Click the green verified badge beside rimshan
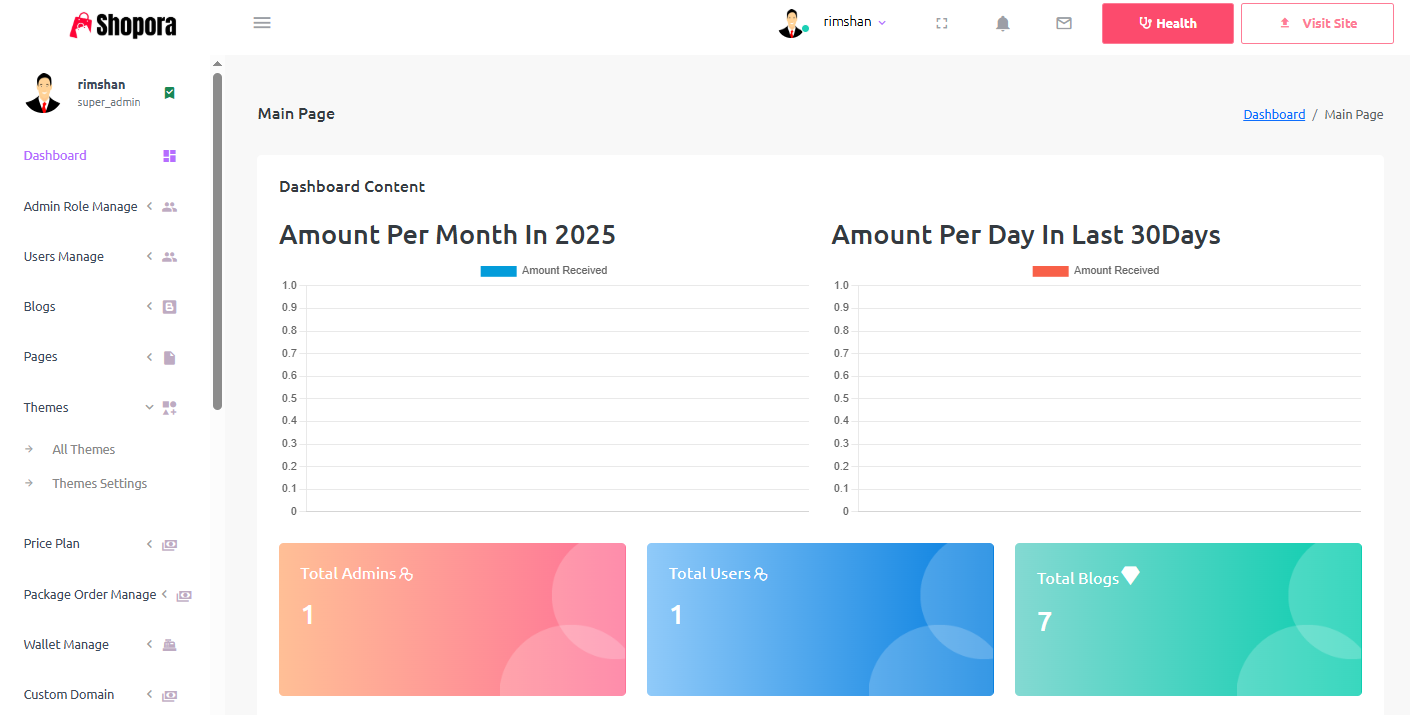Image resolution: width=1410 pixels, height=715 pixels. point(170,93)
